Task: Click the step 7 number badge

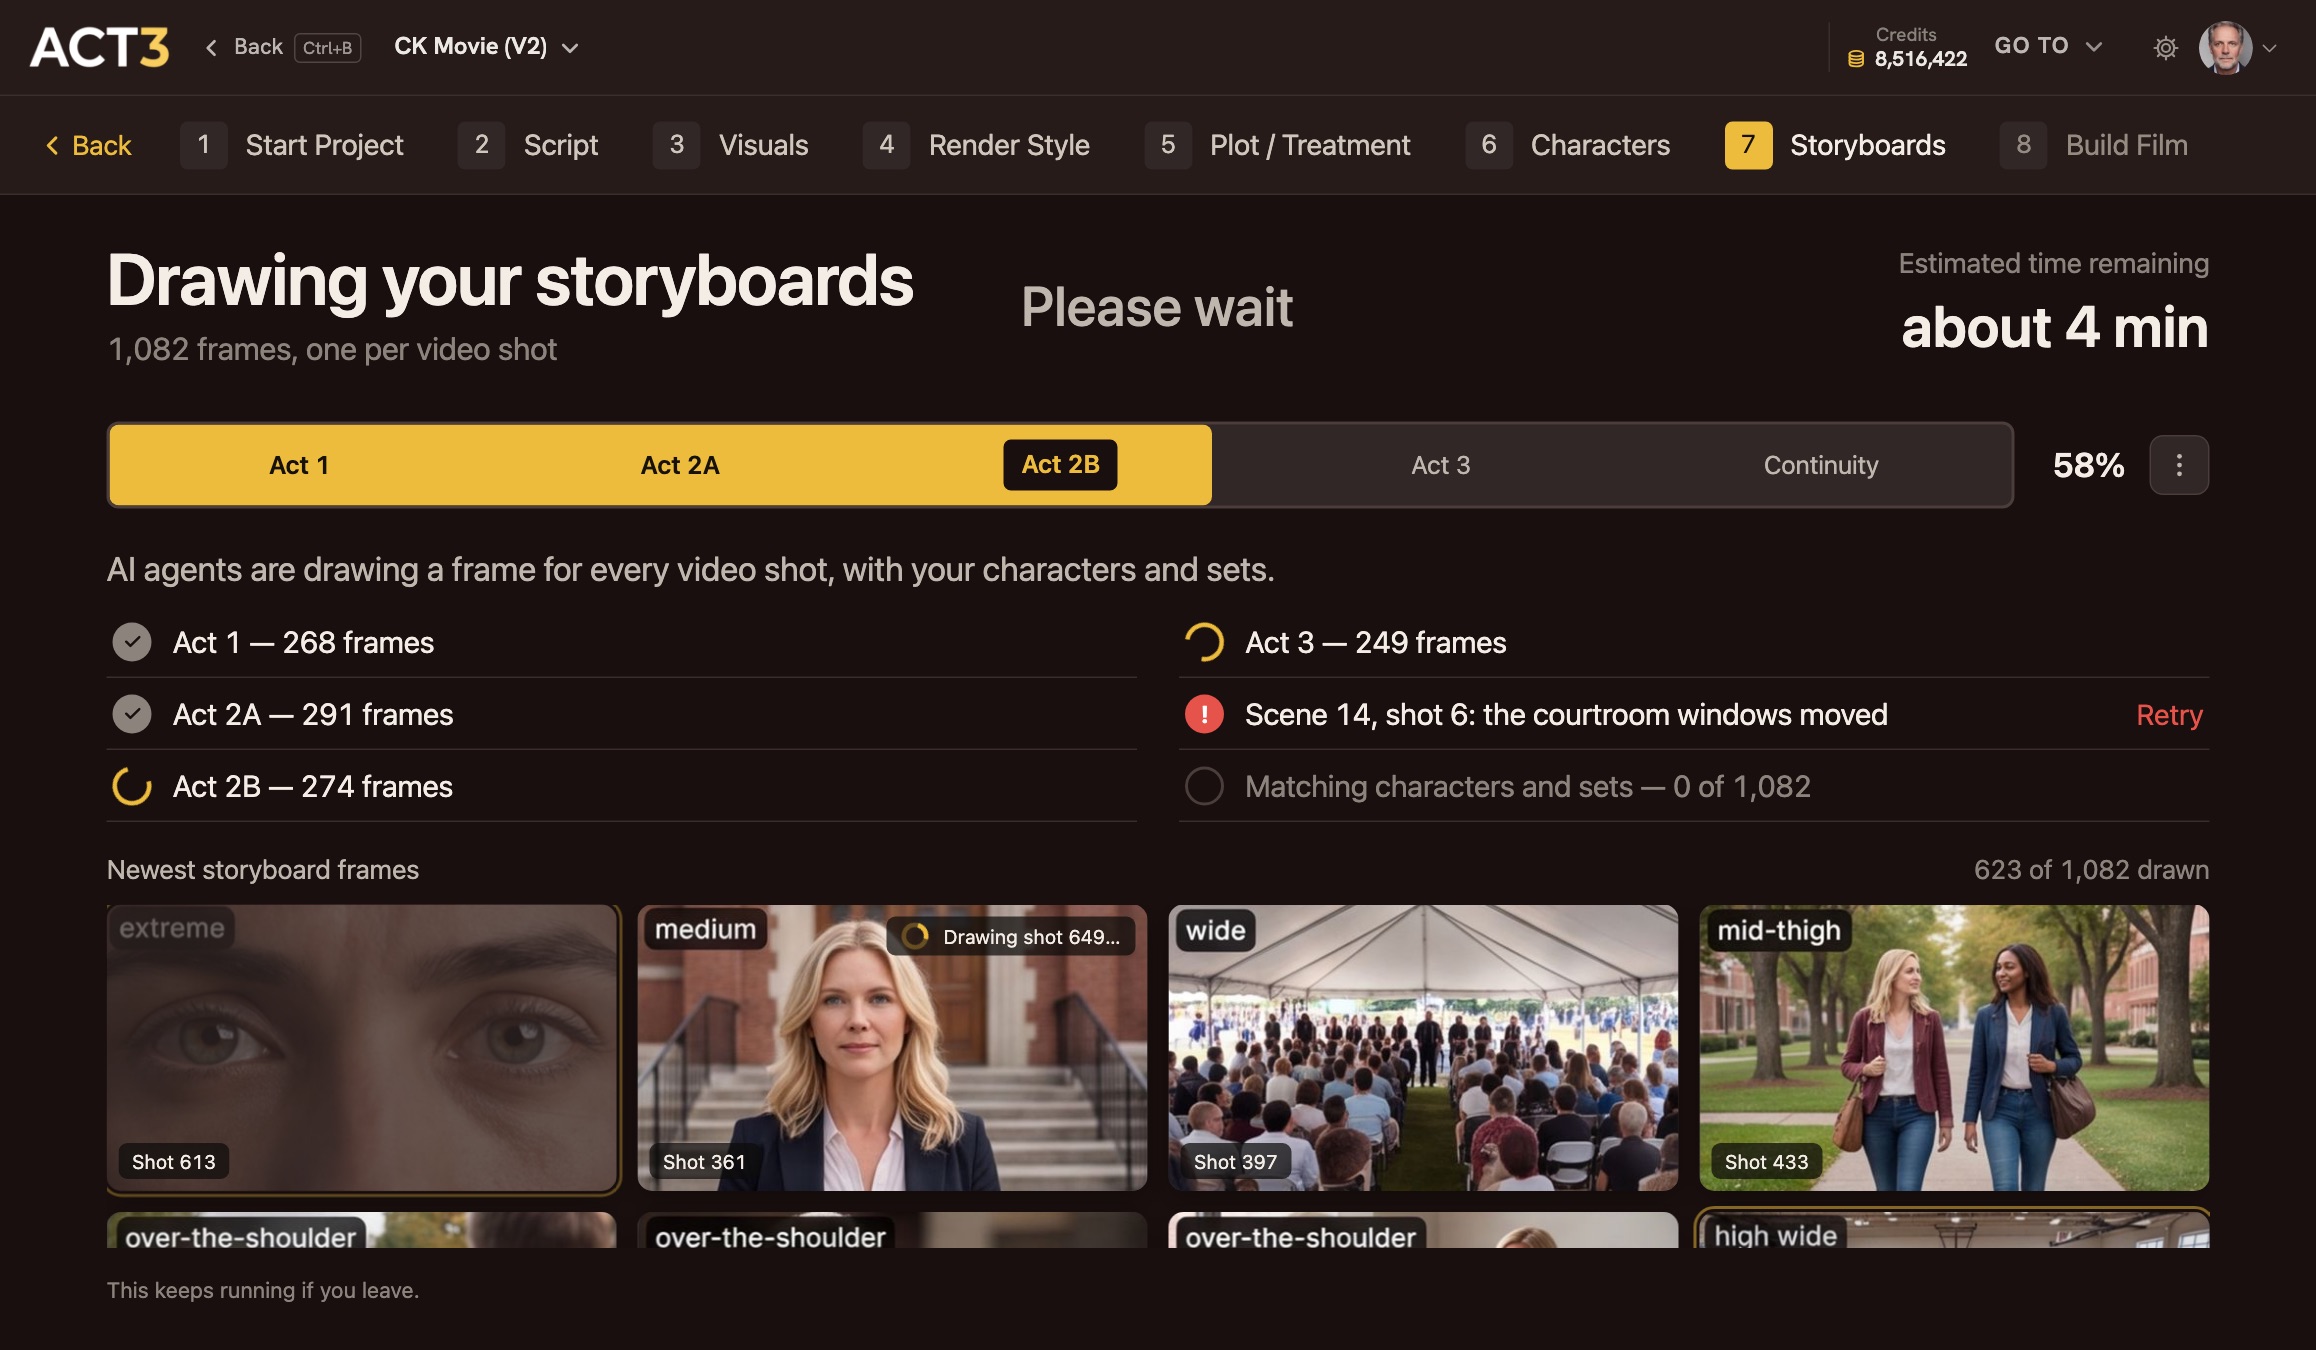Action: 1748,145
